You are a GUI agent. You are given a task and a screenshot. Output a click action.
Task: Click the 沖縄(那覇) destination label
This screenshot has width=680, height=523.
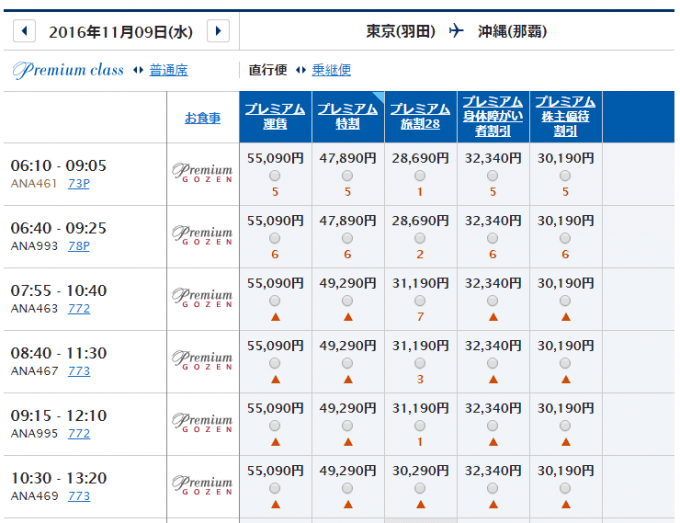512,31
